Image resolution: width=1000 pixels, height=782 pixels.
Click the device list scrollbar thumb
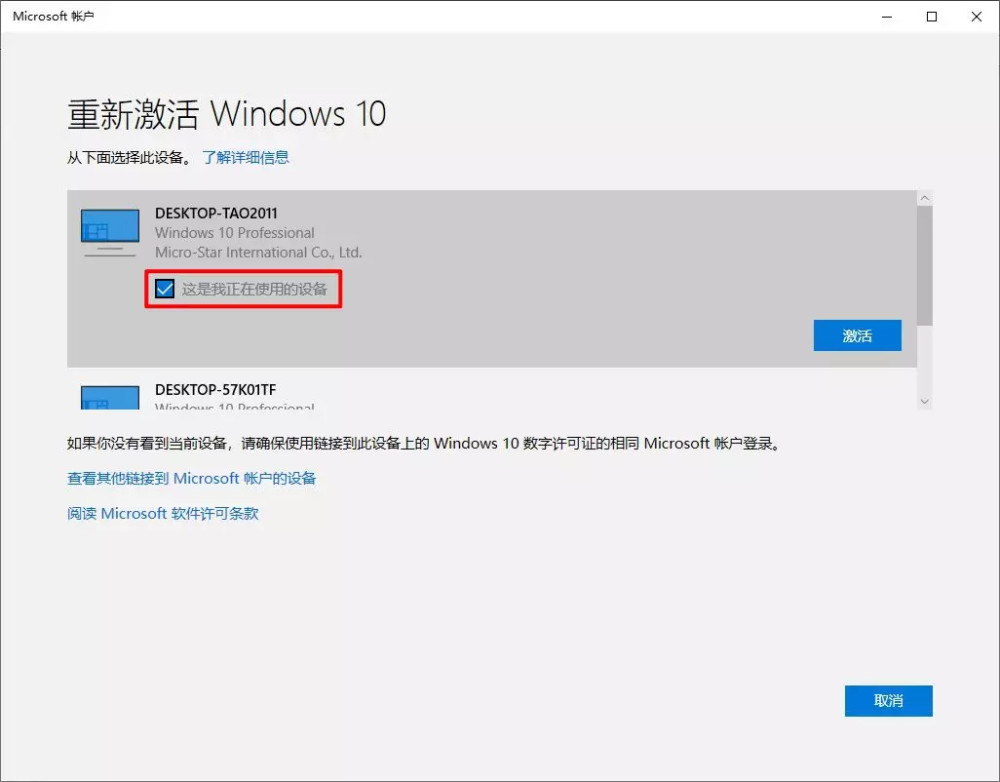(x=925, y=265)
